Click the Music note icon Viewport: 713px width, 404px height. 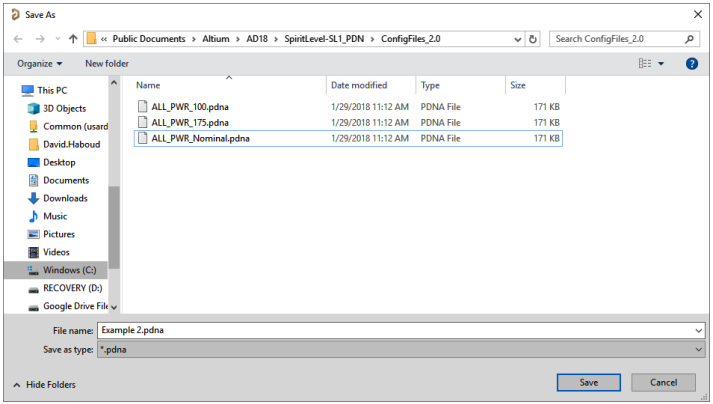click(33, 217)
